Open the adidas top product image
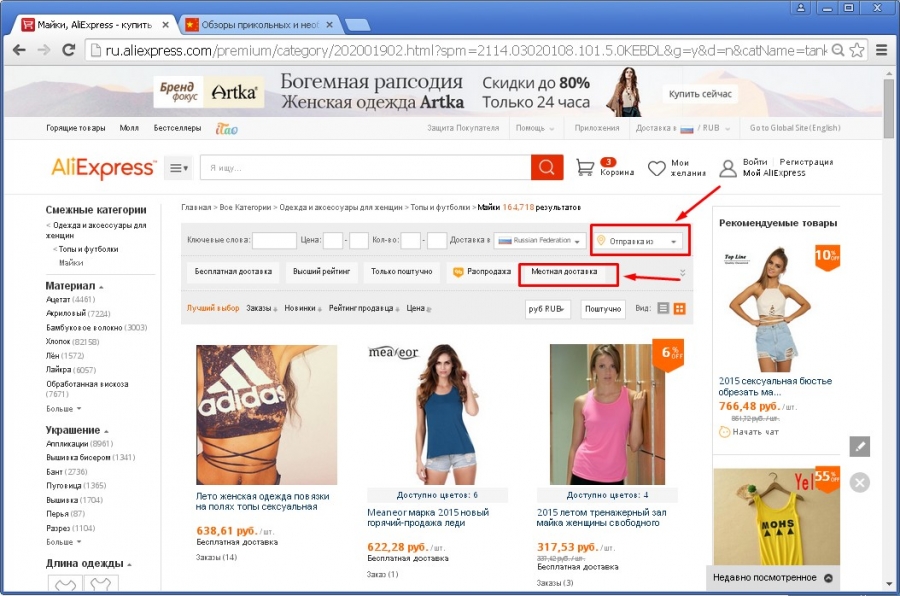 (x=266, y=415)
